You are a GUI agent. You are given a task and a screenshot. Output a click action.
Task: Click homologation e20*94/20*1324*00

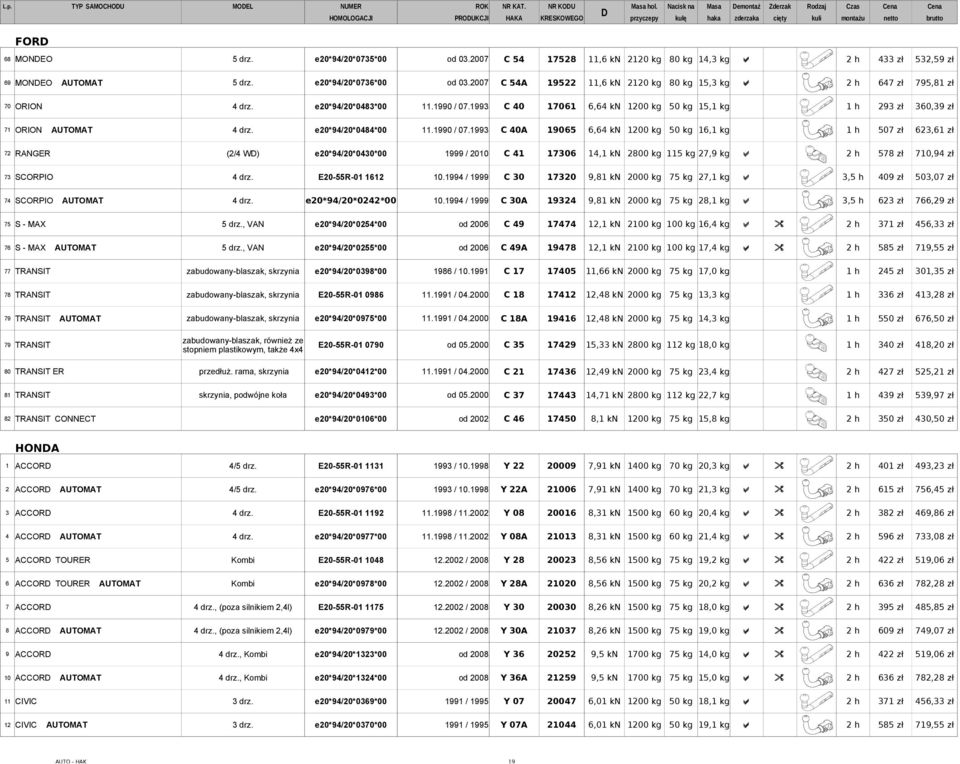(351, 678)
